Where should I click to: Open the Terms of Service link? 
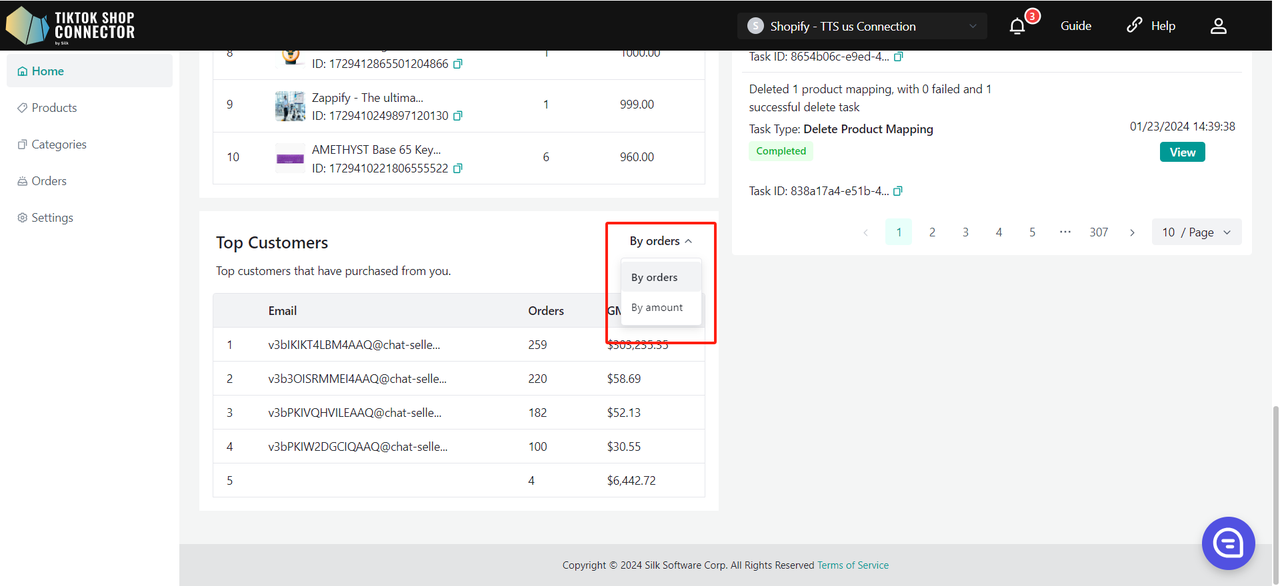click(852, 565)
